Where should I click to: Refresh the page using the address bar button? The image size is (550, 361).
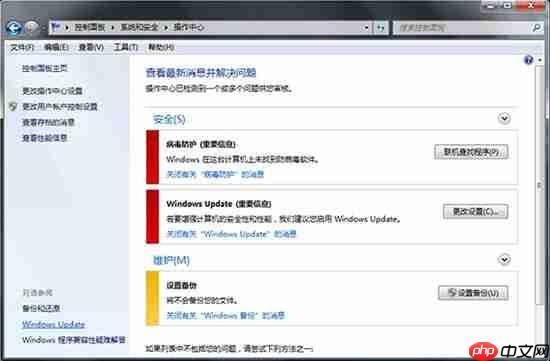pyautogui.click(x=381, y=27)
